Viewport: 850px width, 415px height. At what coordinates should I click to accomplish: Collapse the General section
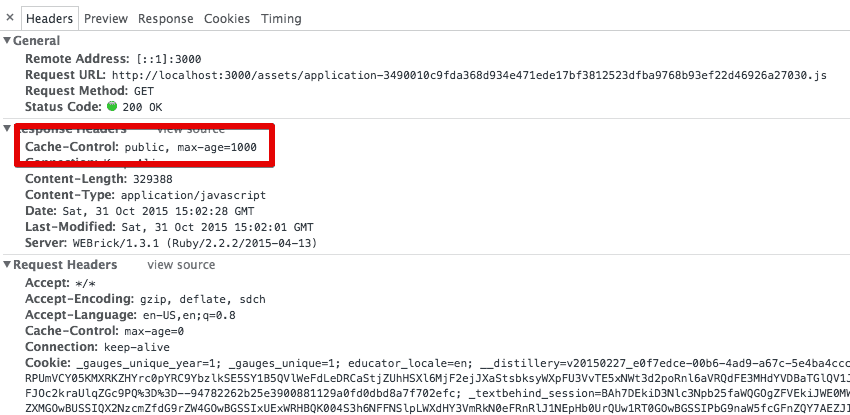8,41
